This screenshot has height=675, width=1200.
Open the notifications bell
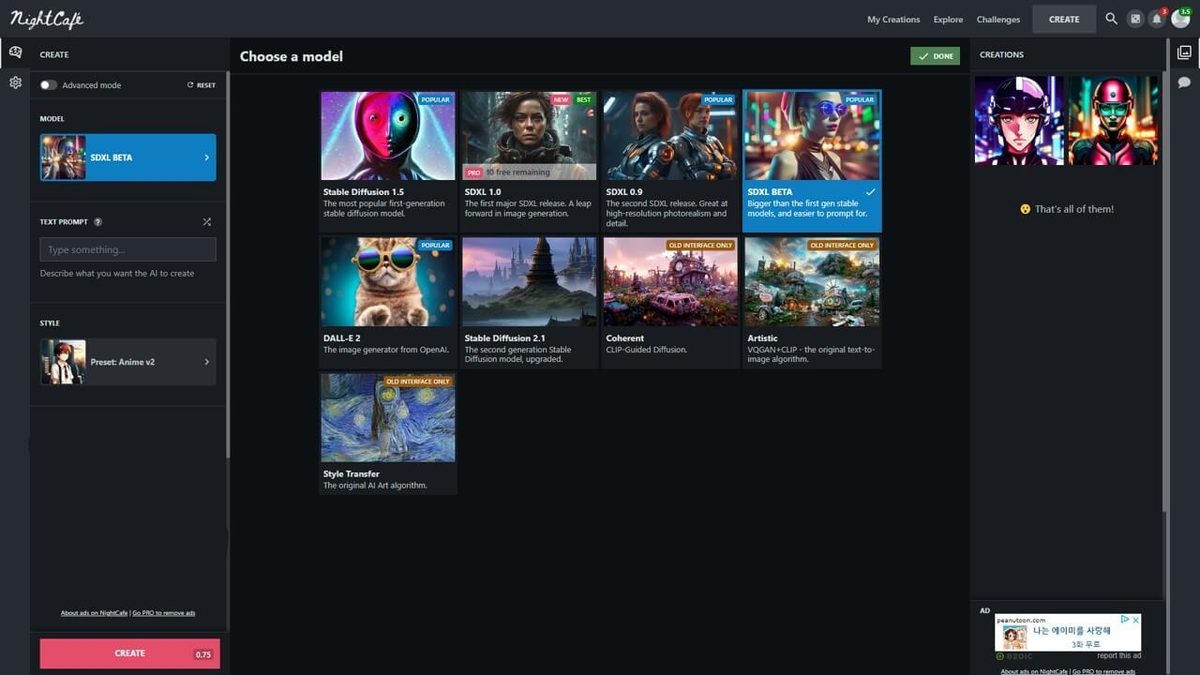1157,19
